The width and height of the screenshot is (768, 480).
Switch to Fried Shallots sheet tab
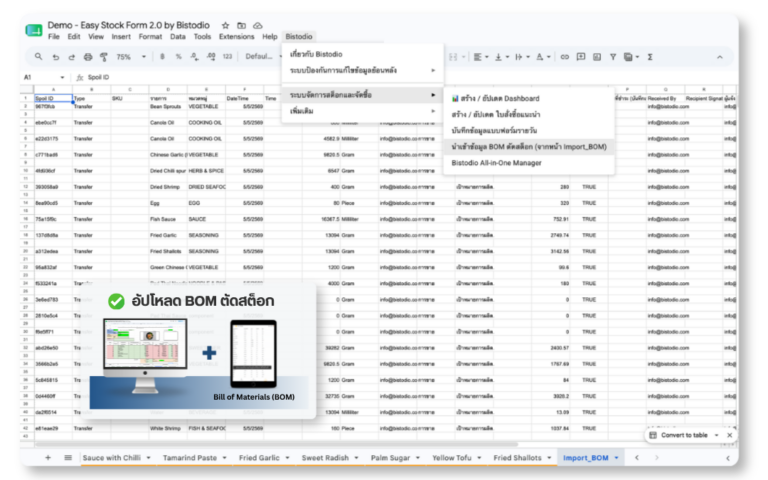517,457
